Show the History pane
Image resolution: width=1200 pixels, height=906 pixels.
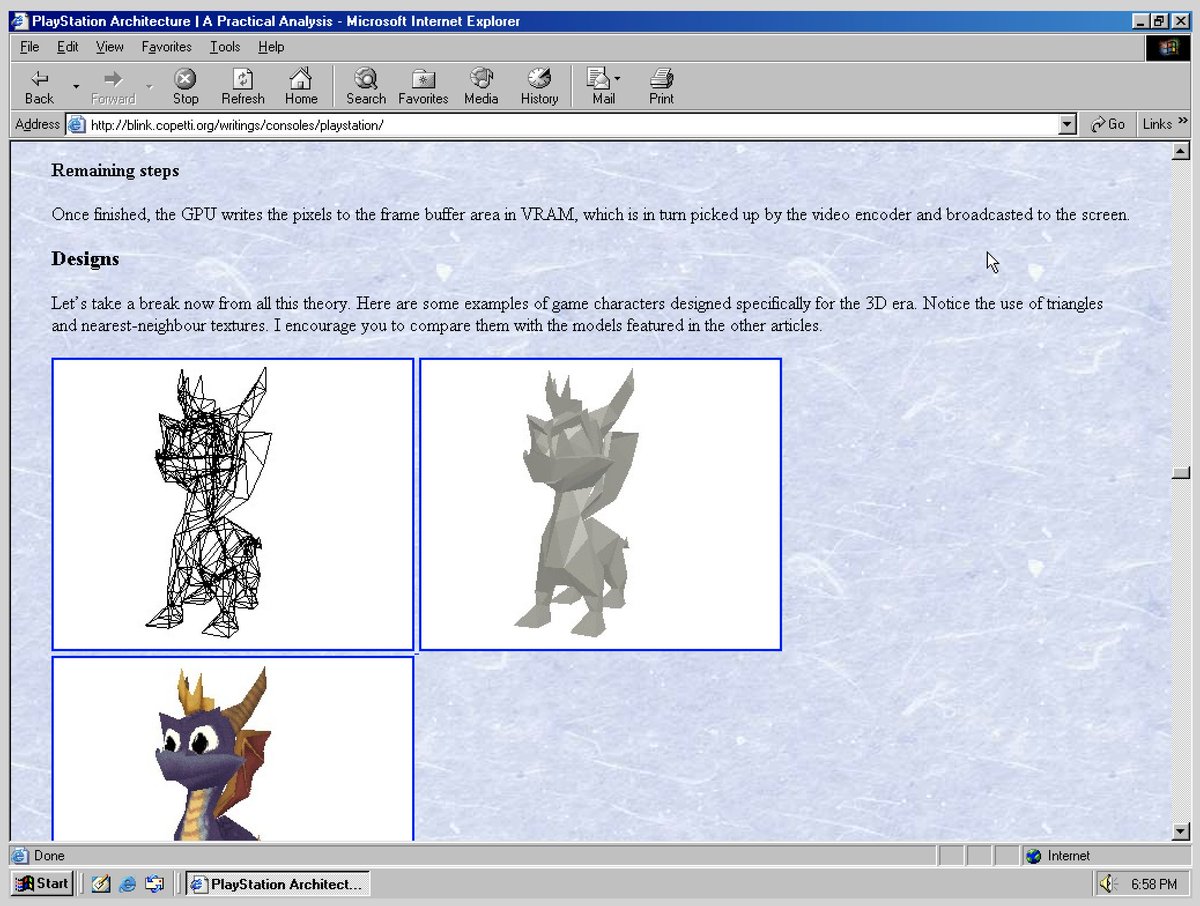click(539, 87)
